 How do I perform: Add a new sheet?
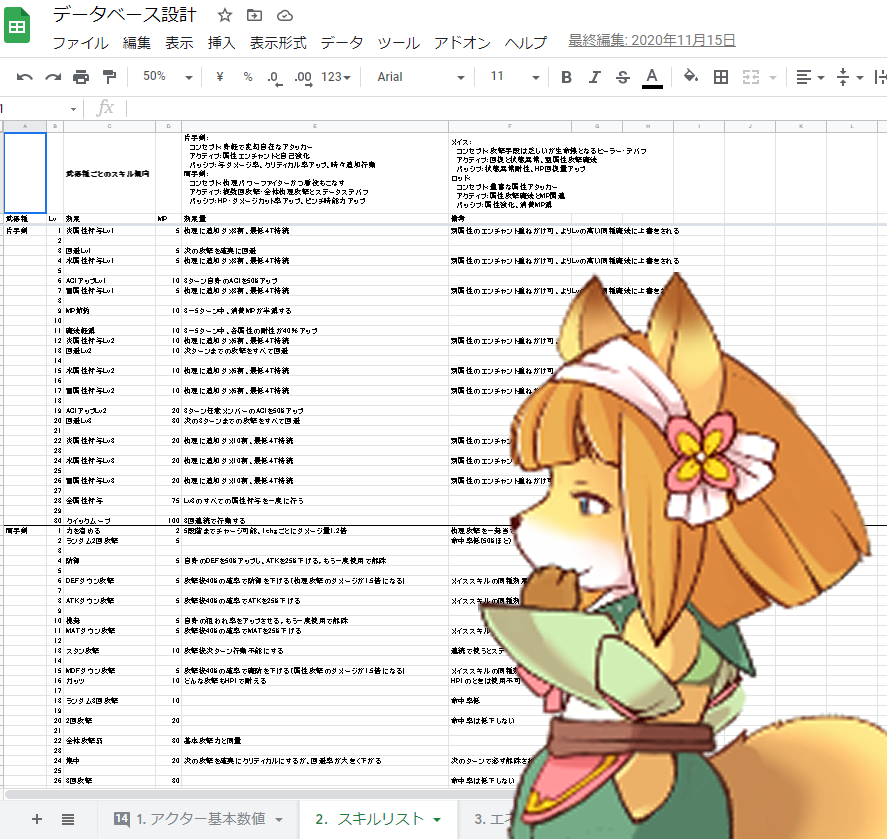[x=37, y=819]
